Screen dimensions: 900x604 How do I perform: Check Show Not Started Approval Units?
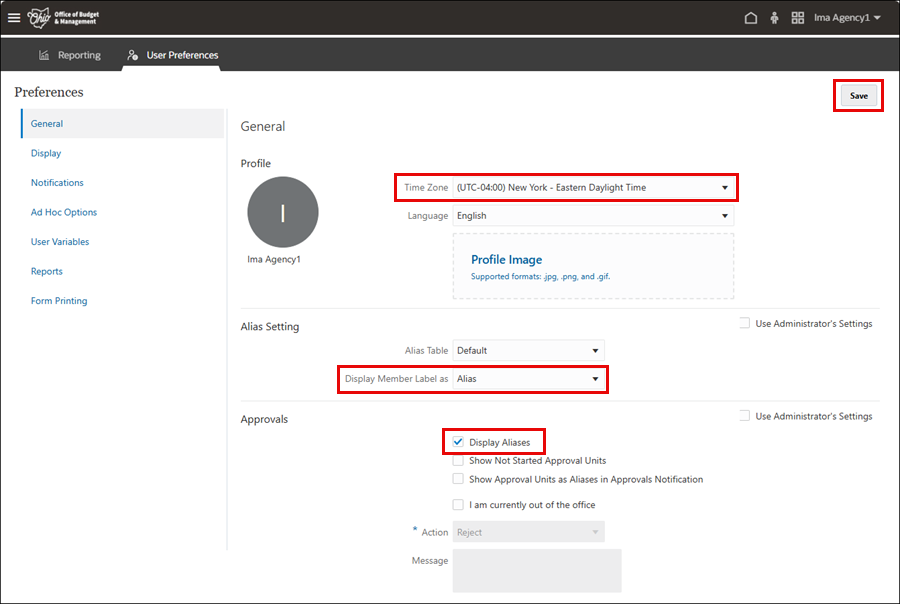coord(458,460)
